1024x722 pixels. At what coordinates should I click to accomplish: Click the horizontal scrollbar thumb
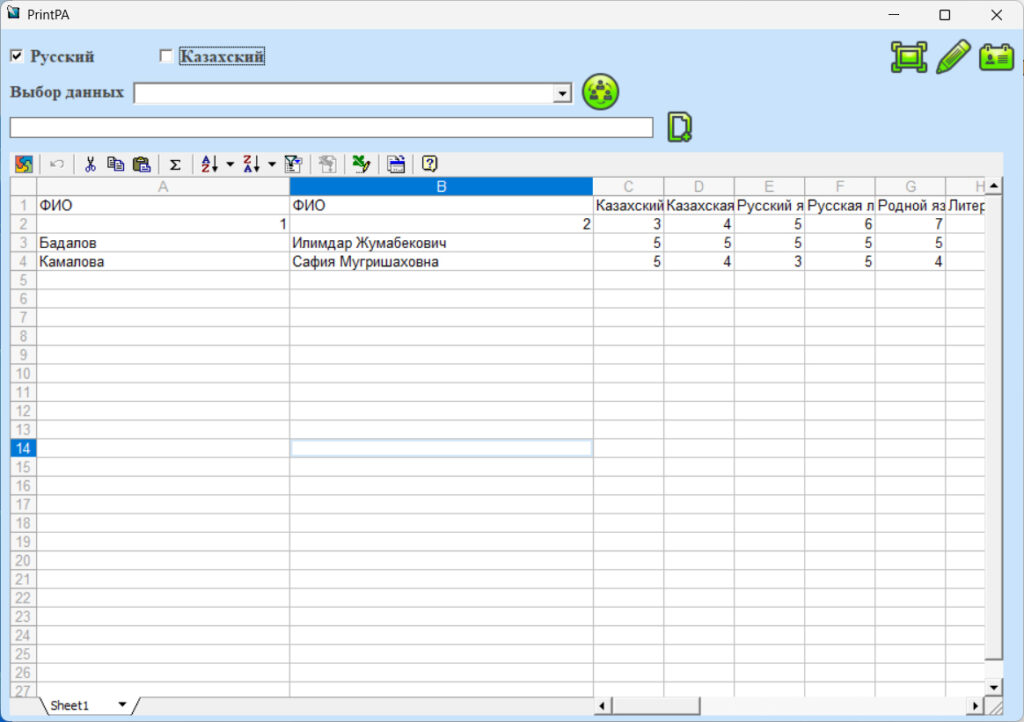[x=656, y=706]
